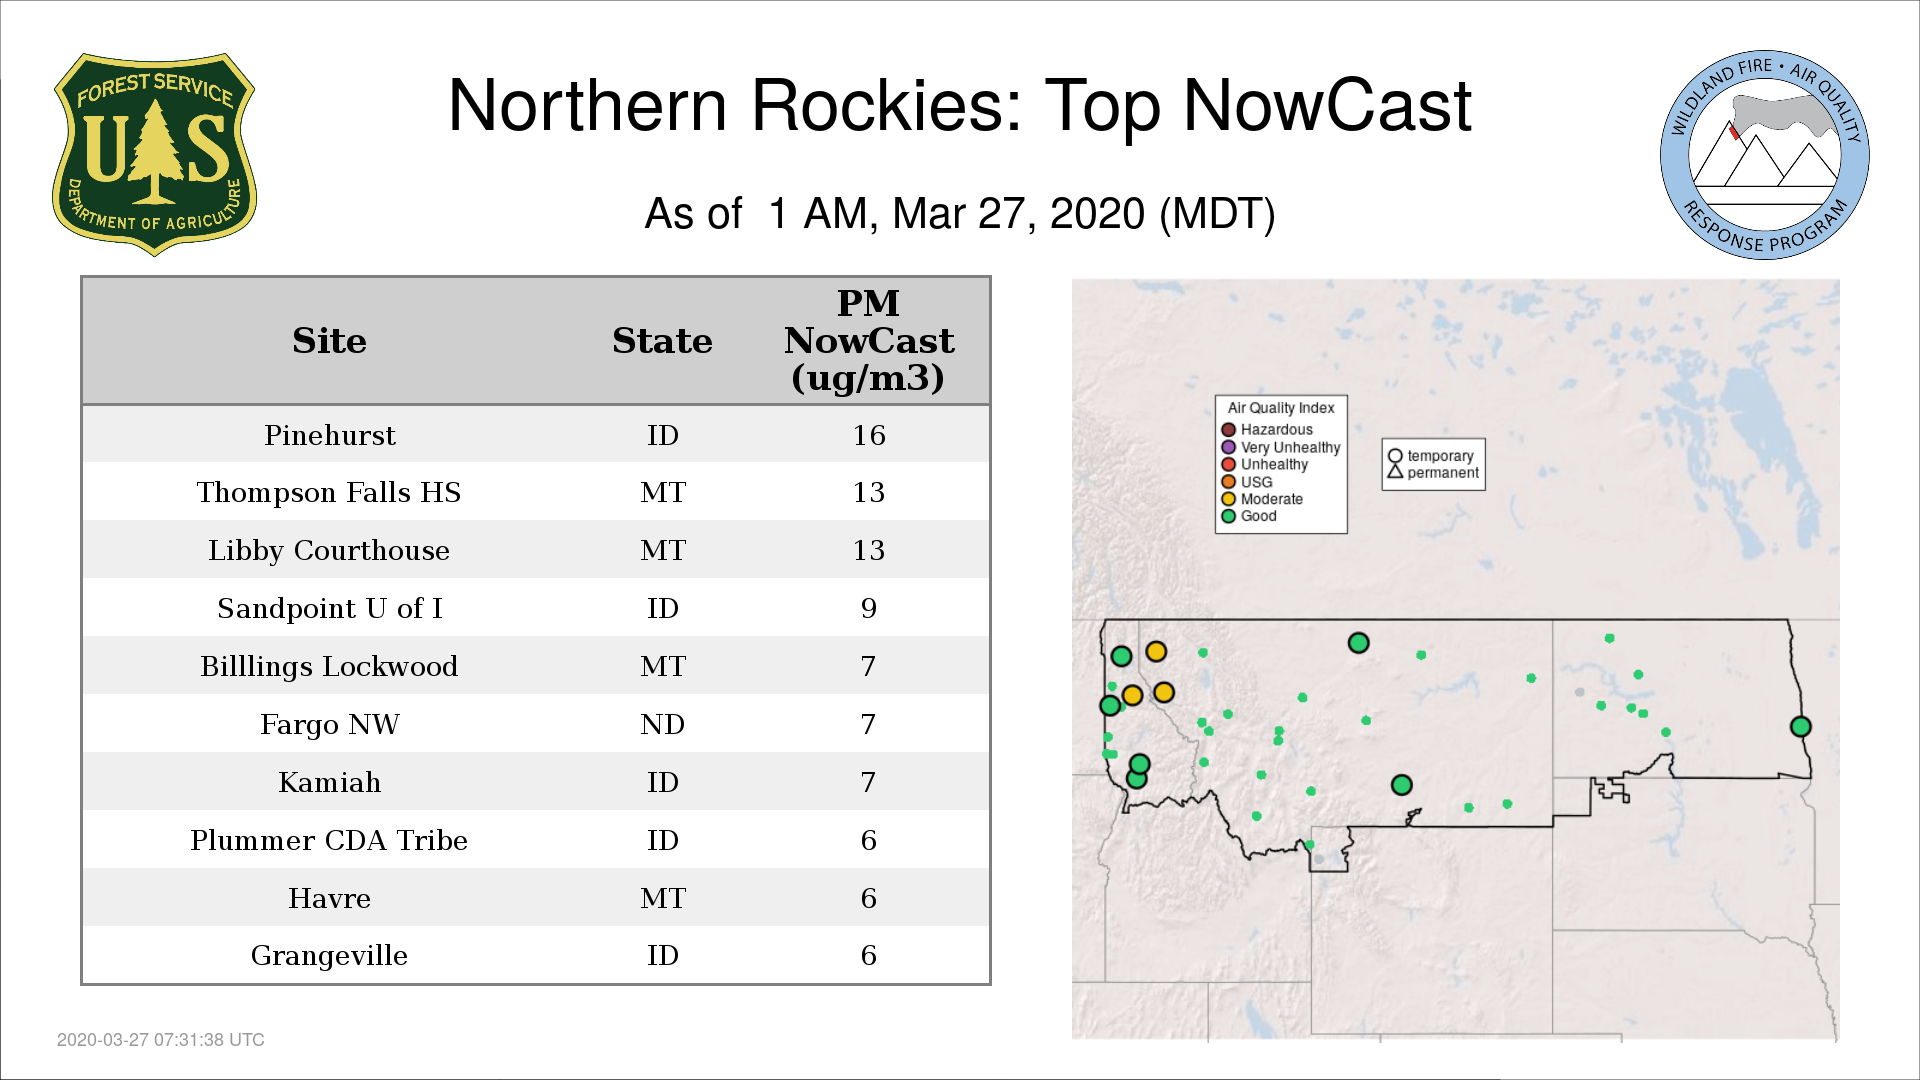This screenshot has height=1080, width=1920.
Task: Click the Site column header
Action: point(329,341)
